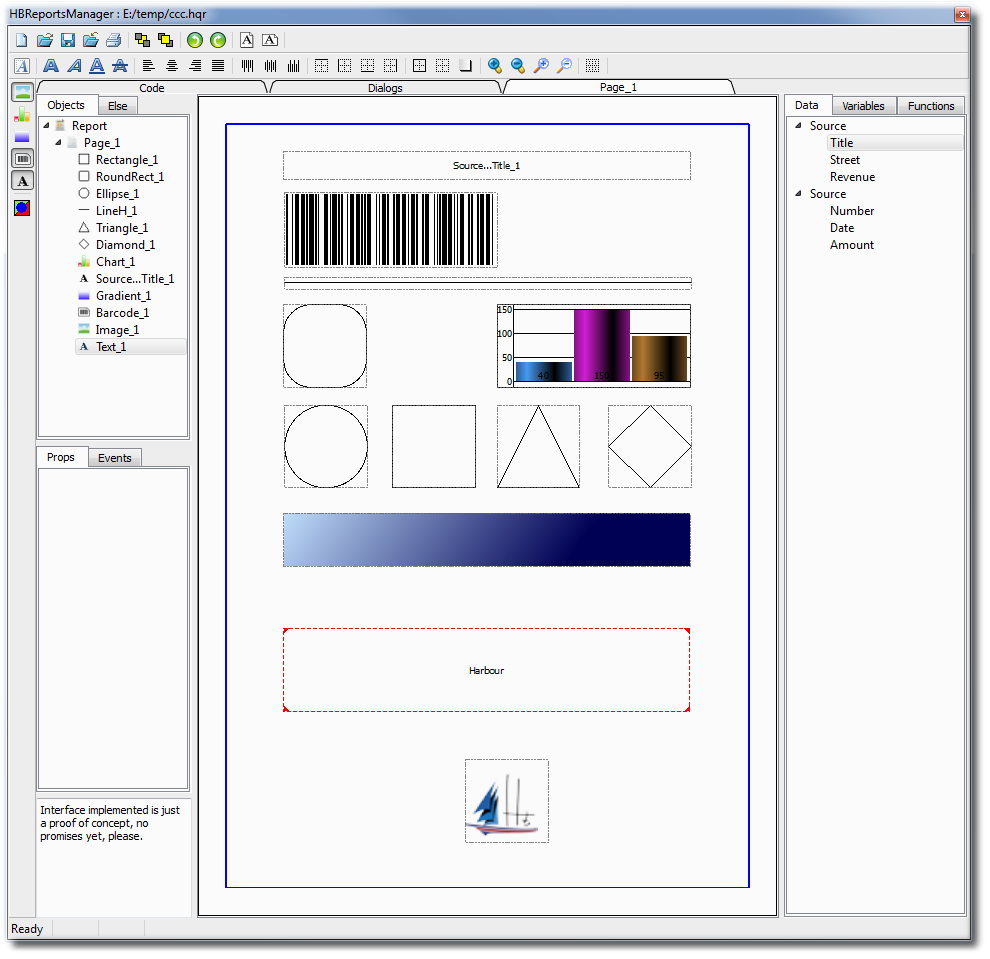990x959 pixels.
Task: Select the Image tool in left sidebar
Action: (22, 93)
